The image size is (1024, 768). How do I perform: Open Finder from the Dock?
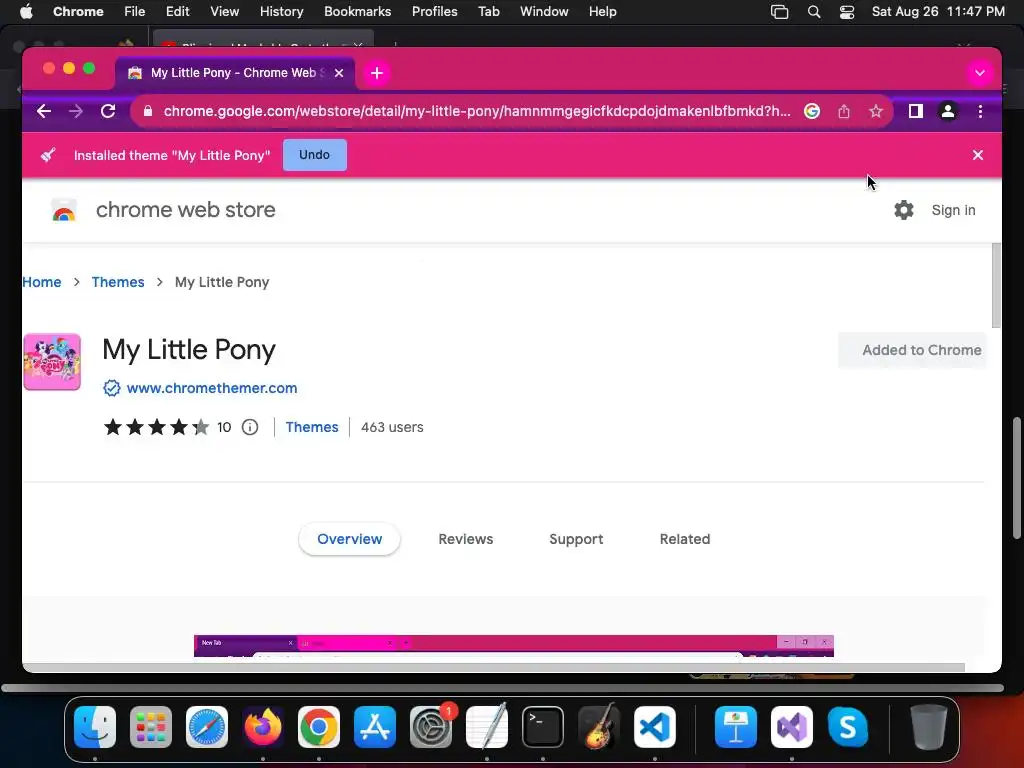click(x=95, y=727)
